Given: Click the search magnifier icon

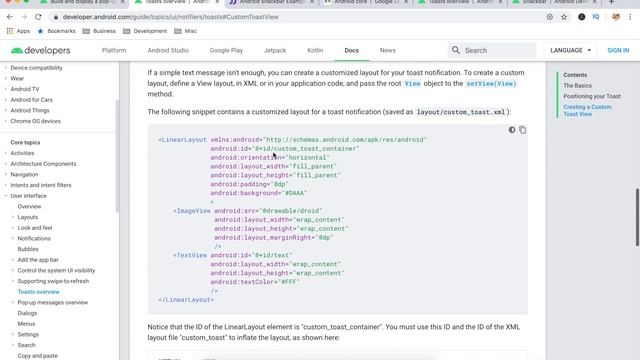Looking at the screenshot, I should [456, 50].
